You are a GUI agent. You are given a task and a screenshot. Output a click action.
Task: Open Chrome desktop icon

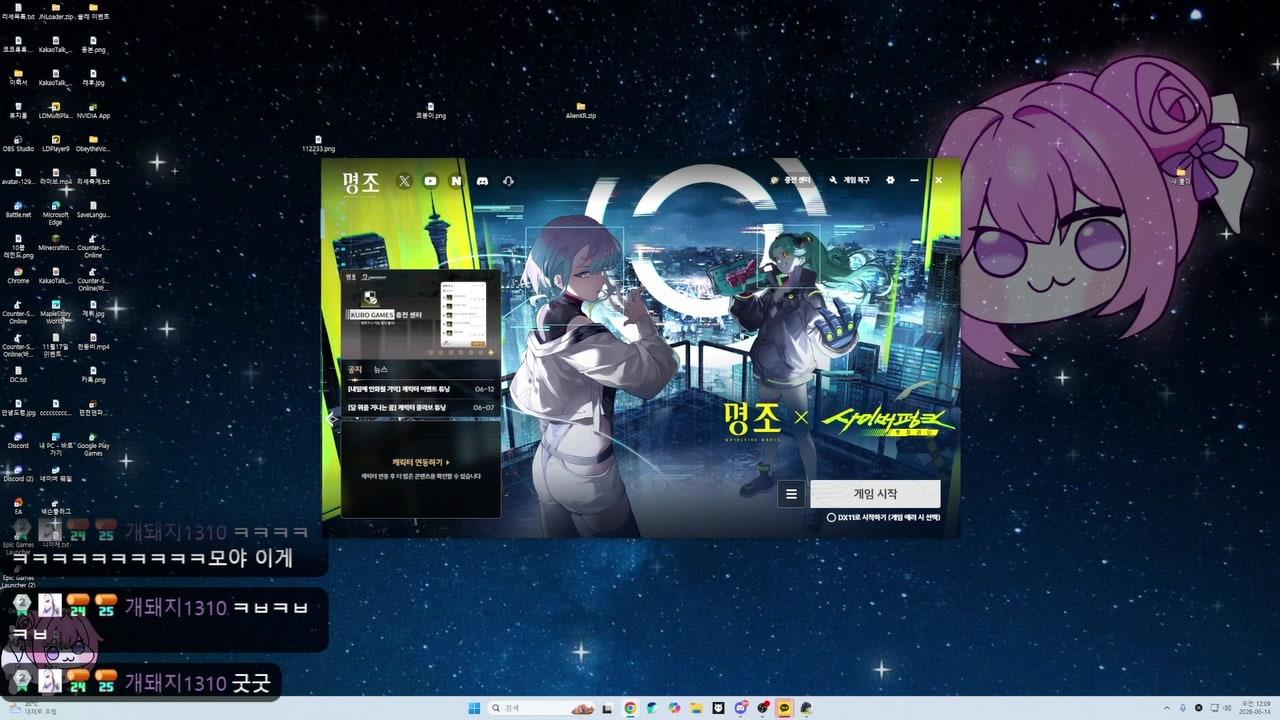pos(18,274)
